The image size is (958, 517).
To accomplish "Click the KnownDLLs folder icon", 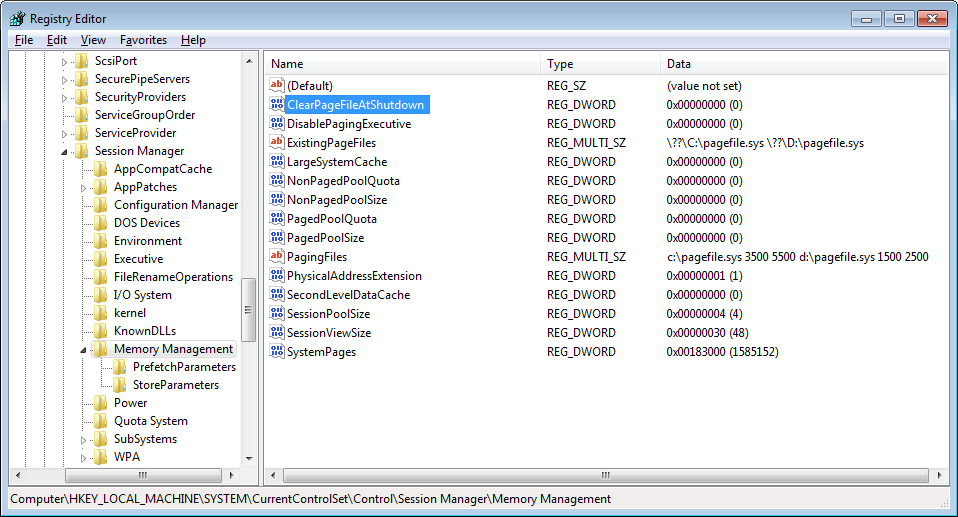I will [100, 331].
